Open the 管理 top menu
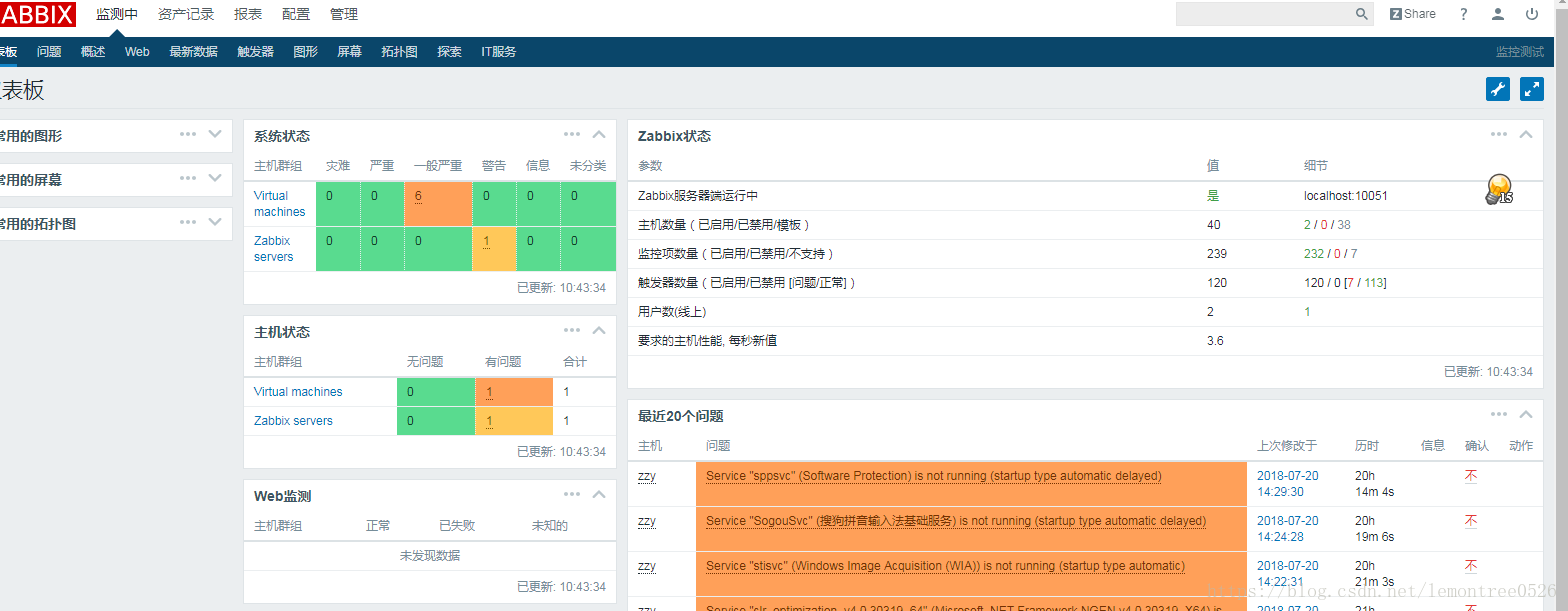This screenshot has width=1568, height=611. [344, 14]
